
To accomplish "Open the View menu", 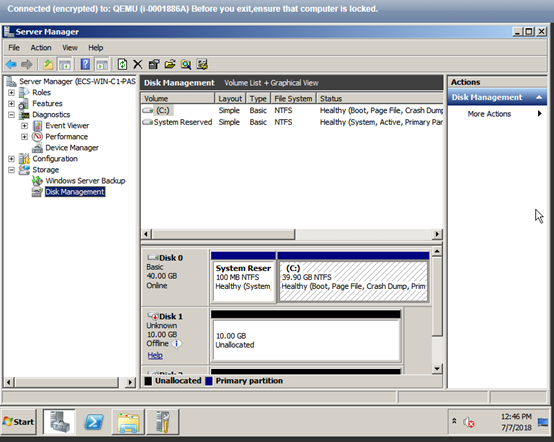I will click(x=70, y=48).
